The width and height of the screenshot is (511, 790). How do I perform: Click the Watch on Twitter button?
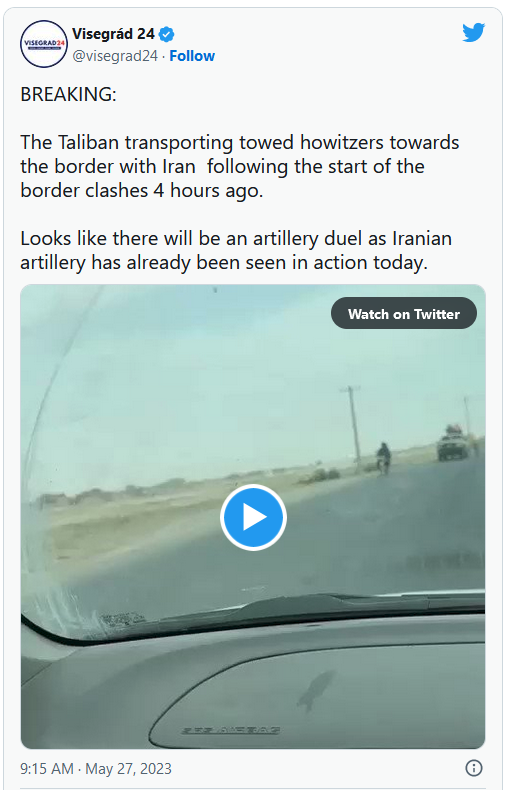[x=404, y=313]
